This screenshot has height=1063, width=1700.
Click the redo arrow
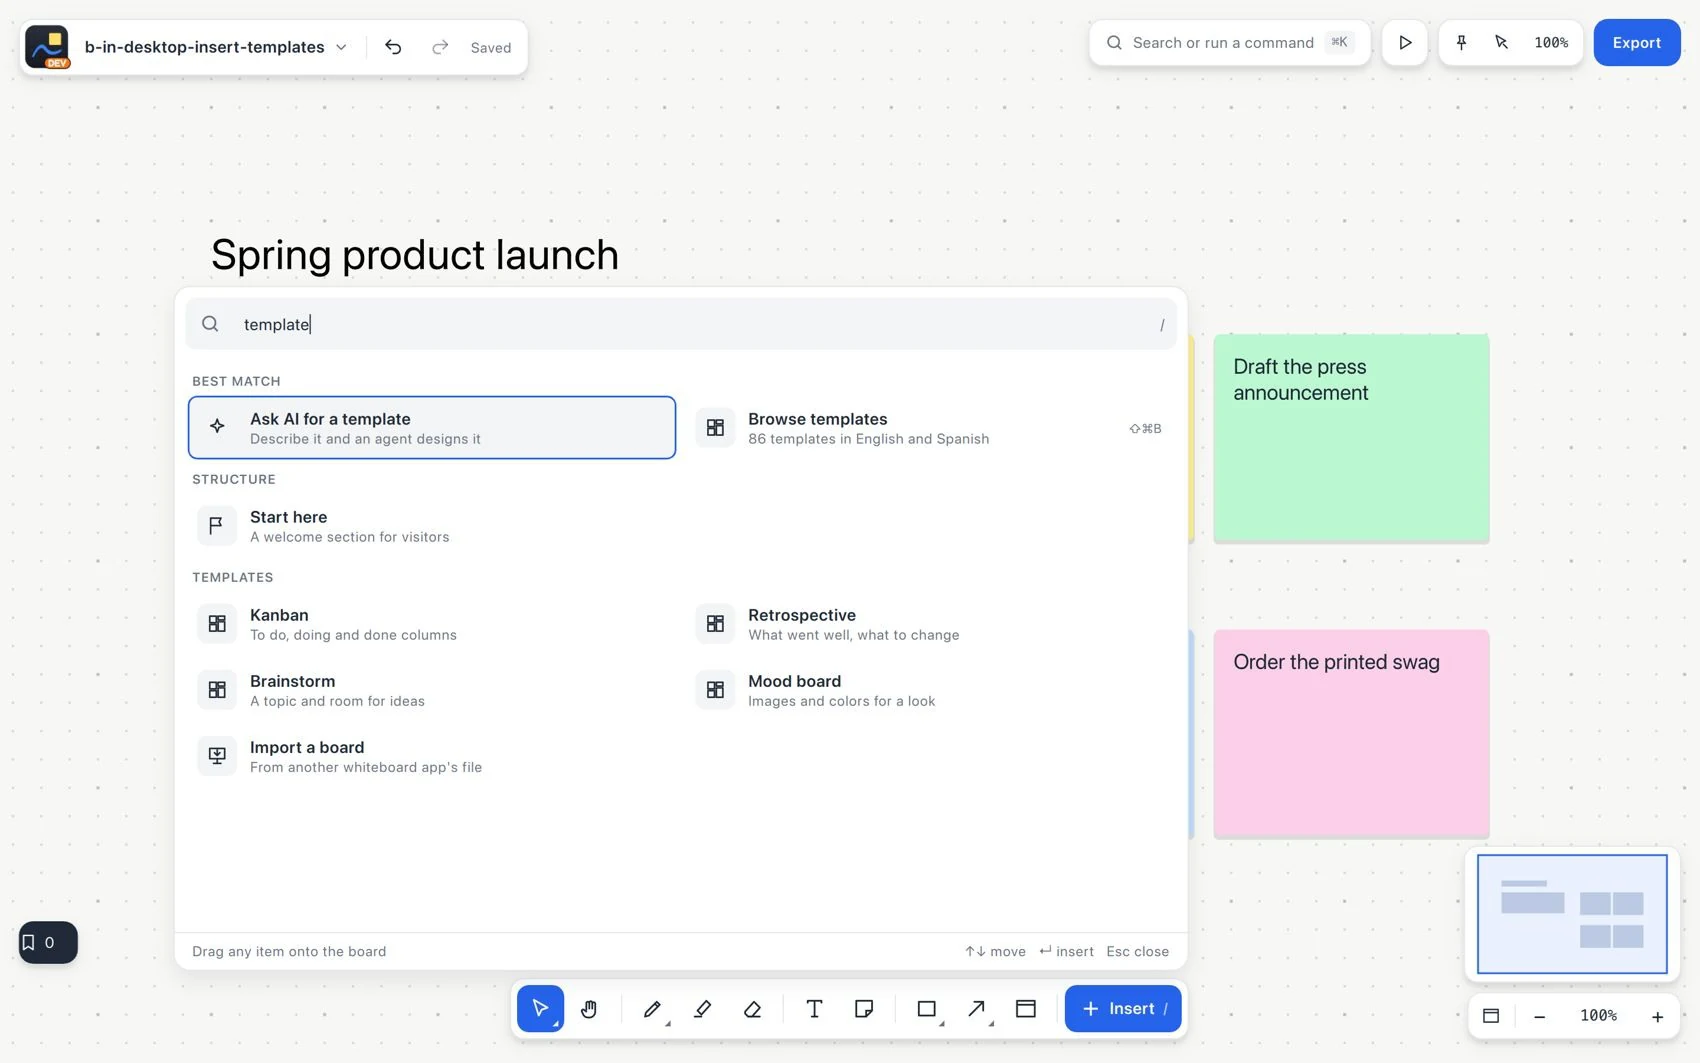click(440, 47)
